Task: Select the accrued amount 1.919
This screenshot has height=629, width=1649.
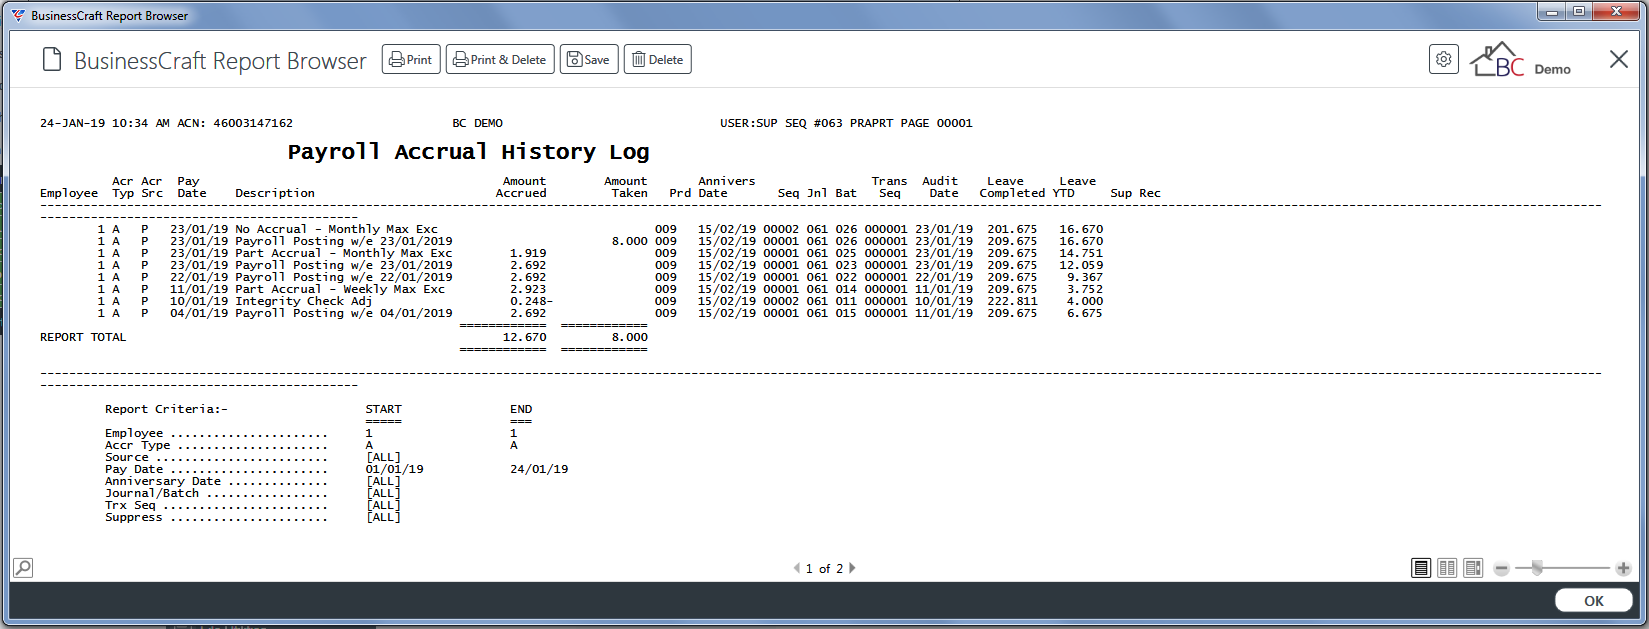Action: point(528,253)
